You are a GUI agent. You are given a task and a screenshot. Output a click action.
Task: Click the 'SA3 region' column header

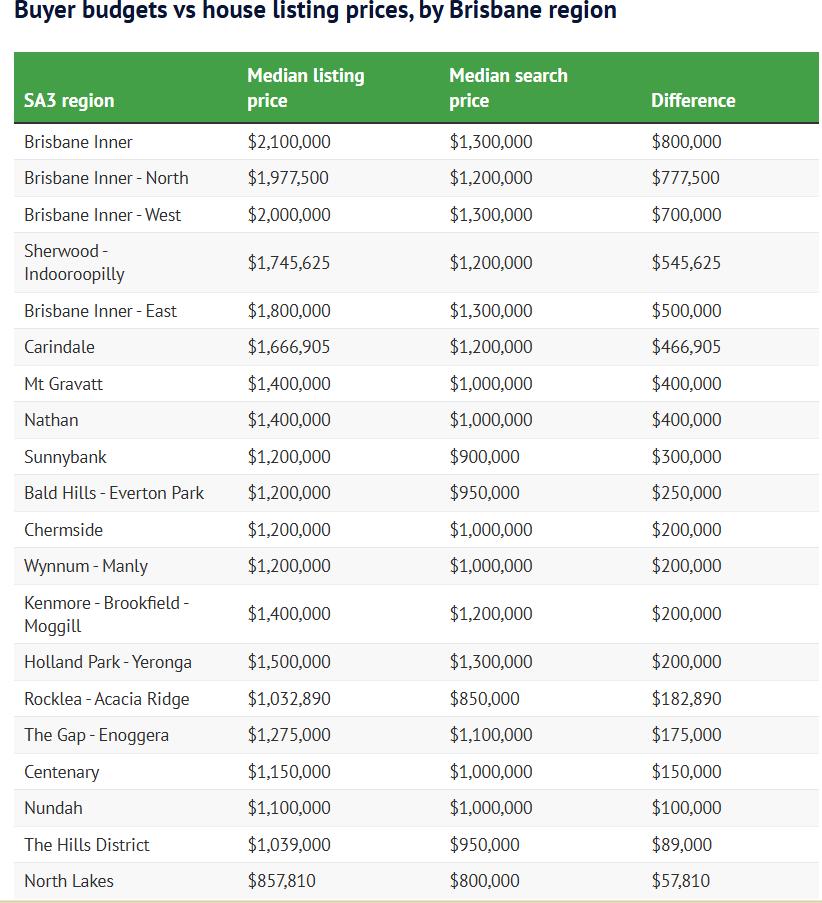69,101
